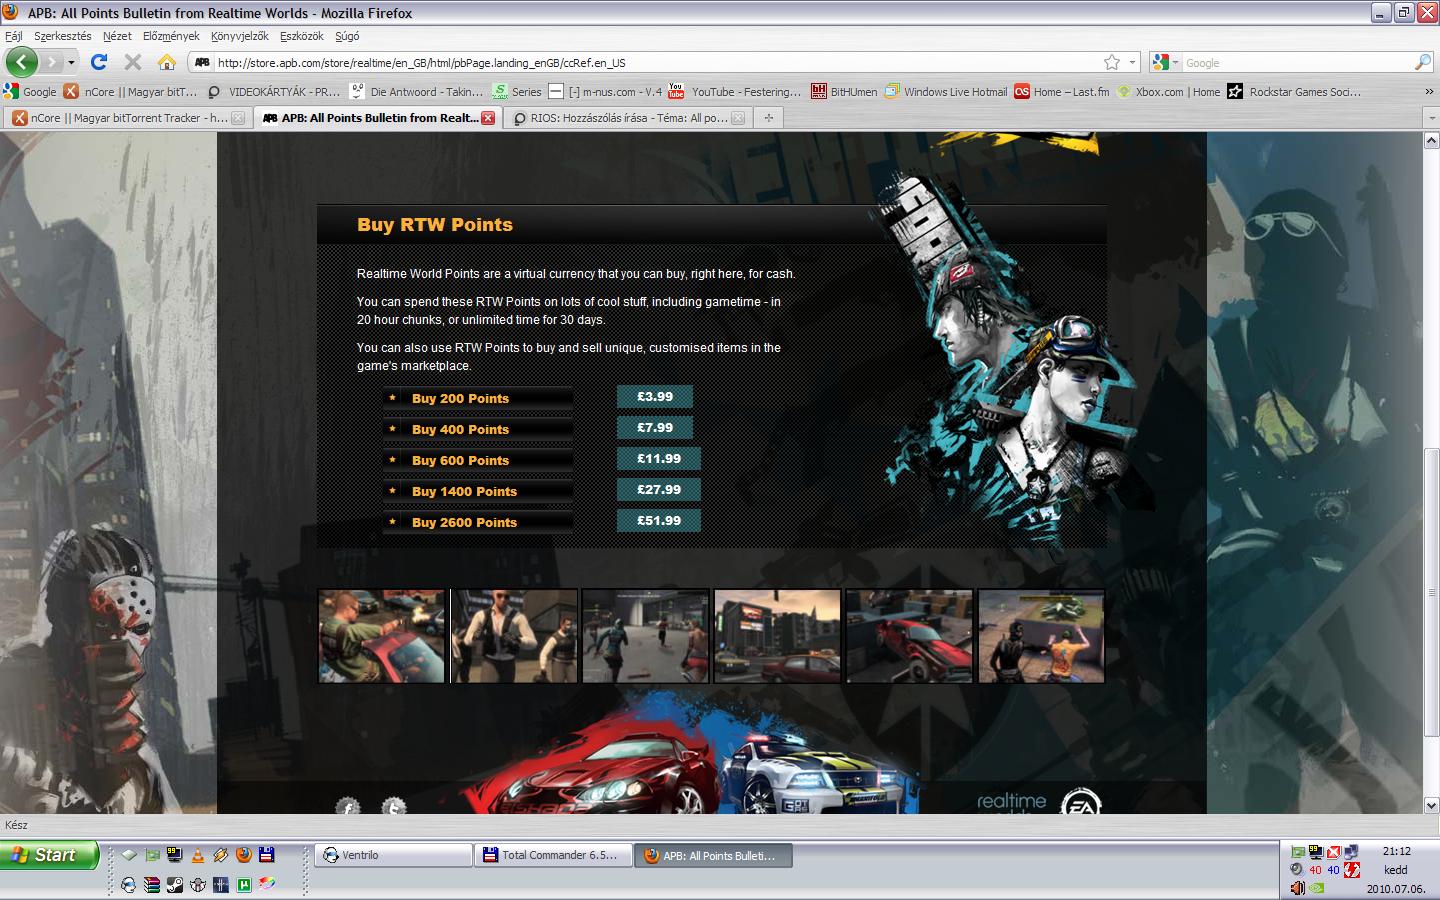Bookmark this page with the star icon
Image resolution: width=1440 pixels, height=900 pixels.
1111,62
